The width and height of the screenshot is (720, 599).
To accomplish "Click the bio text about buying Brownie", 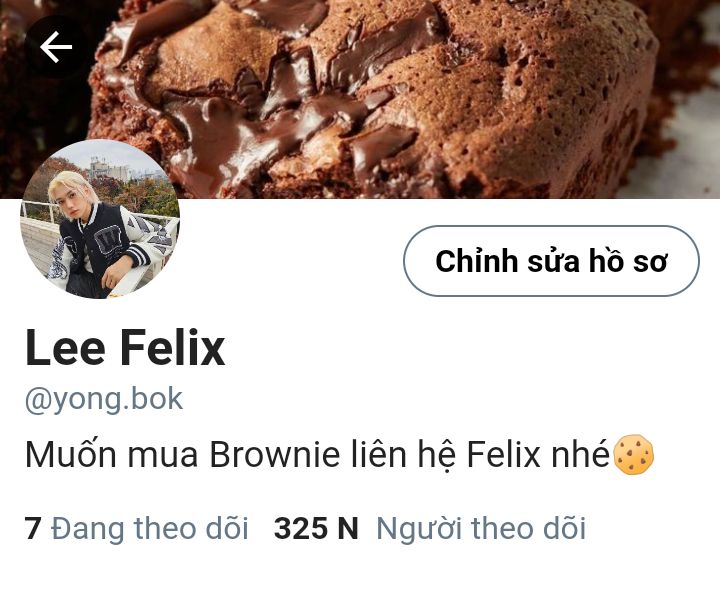I will [339, 454].
